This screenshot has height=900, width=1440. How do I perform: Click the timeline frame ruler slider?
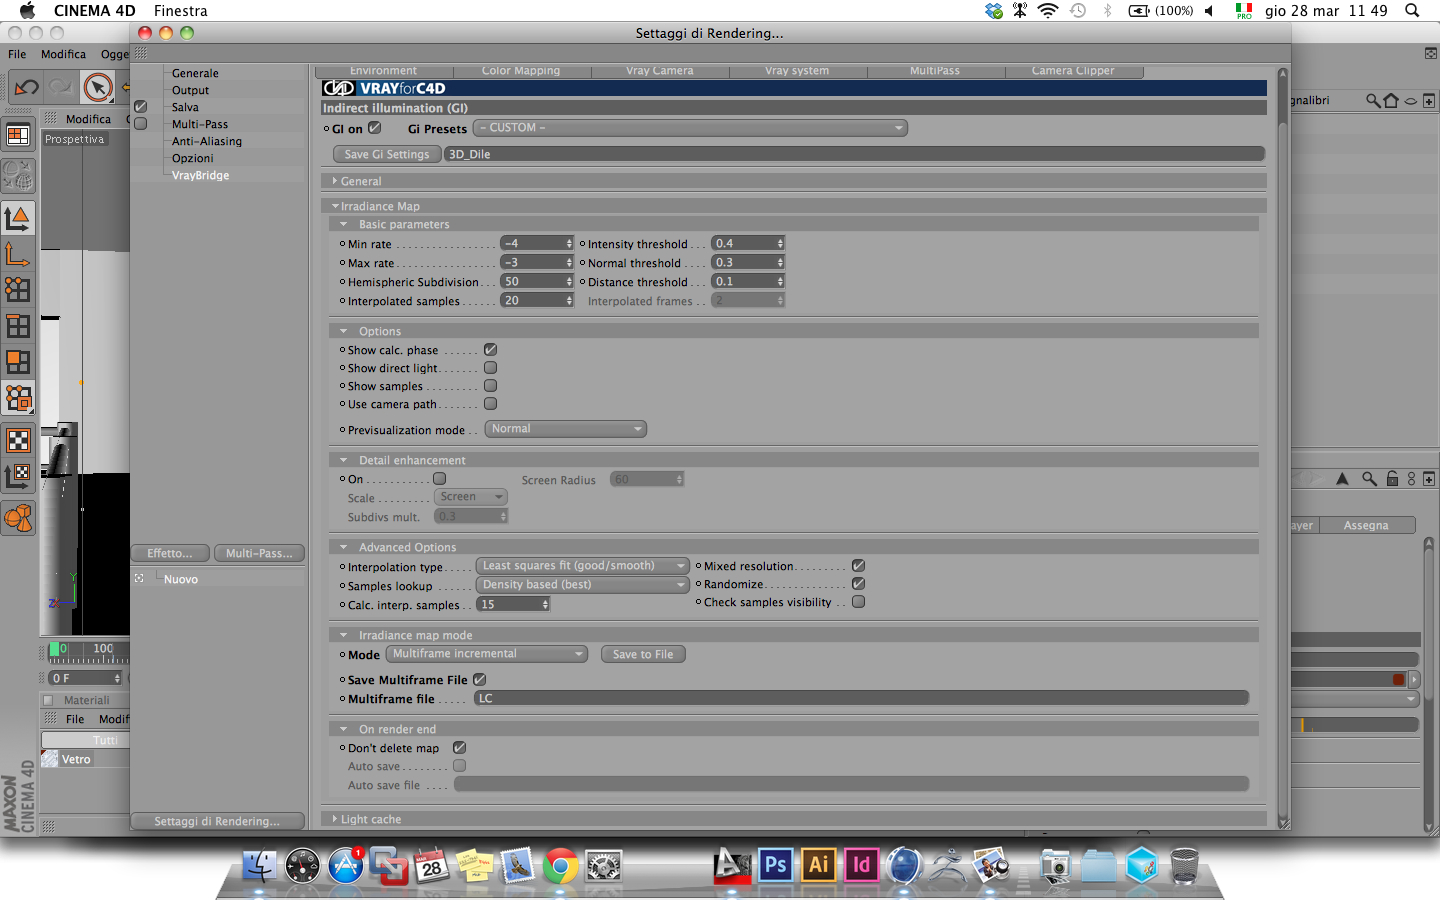pyautogui.click(x=88, y=653)
